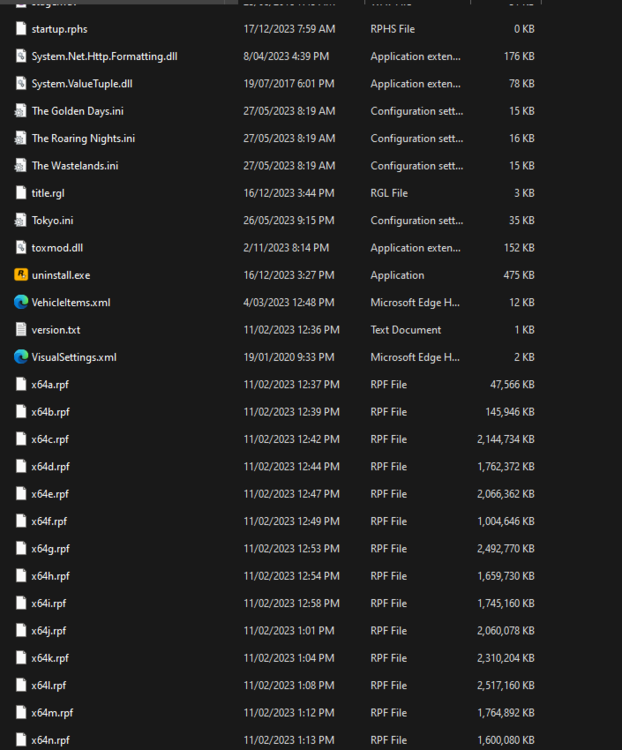Click the x64f.rpf file icon
Screen dimensions: 622x750
21,521
